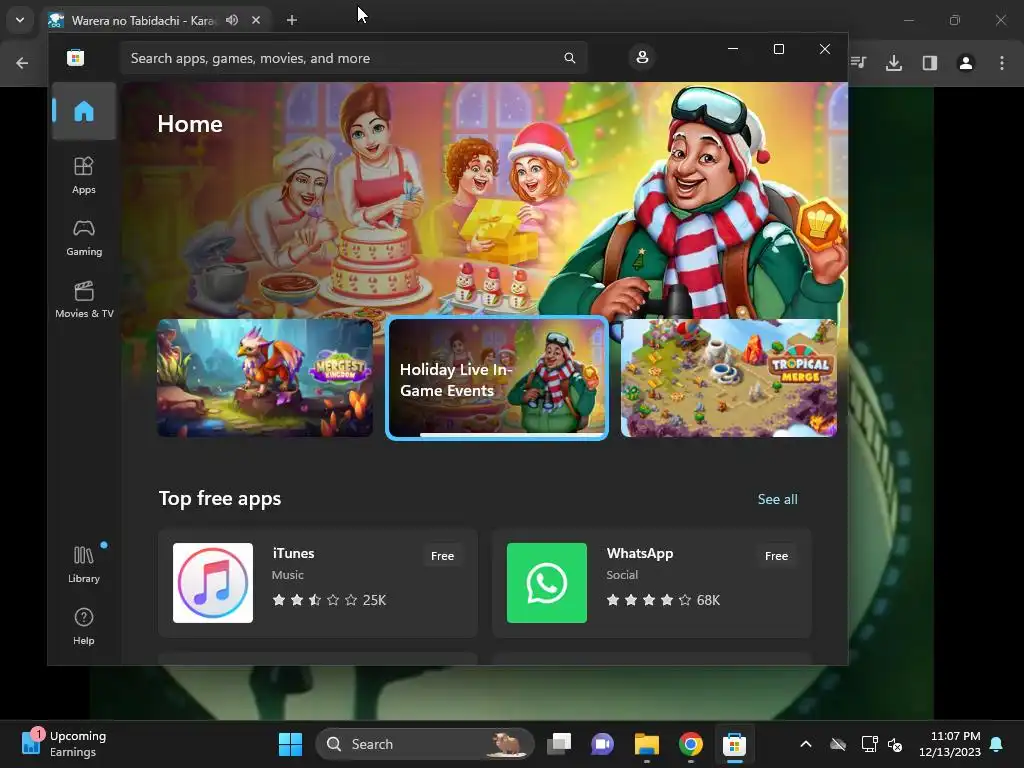Open the Teams Chat taskbar icon
1024x768 pixels.
coord(602,744)
